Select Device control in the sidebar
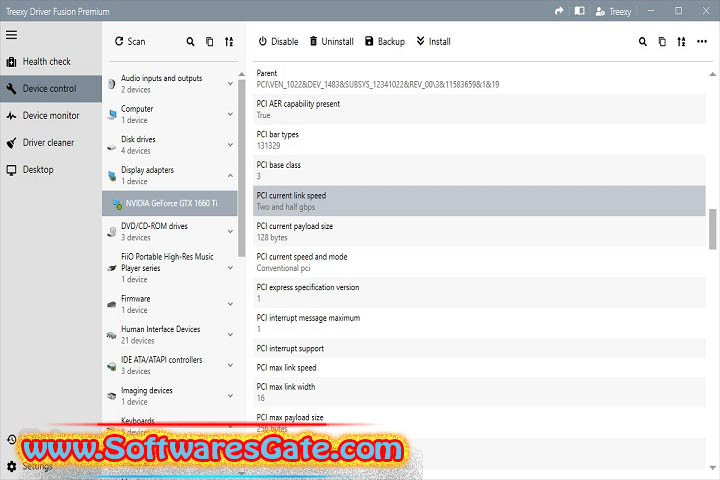Image resolution: width=720 pixels, height=480 pixels. (x=51, y=89)
